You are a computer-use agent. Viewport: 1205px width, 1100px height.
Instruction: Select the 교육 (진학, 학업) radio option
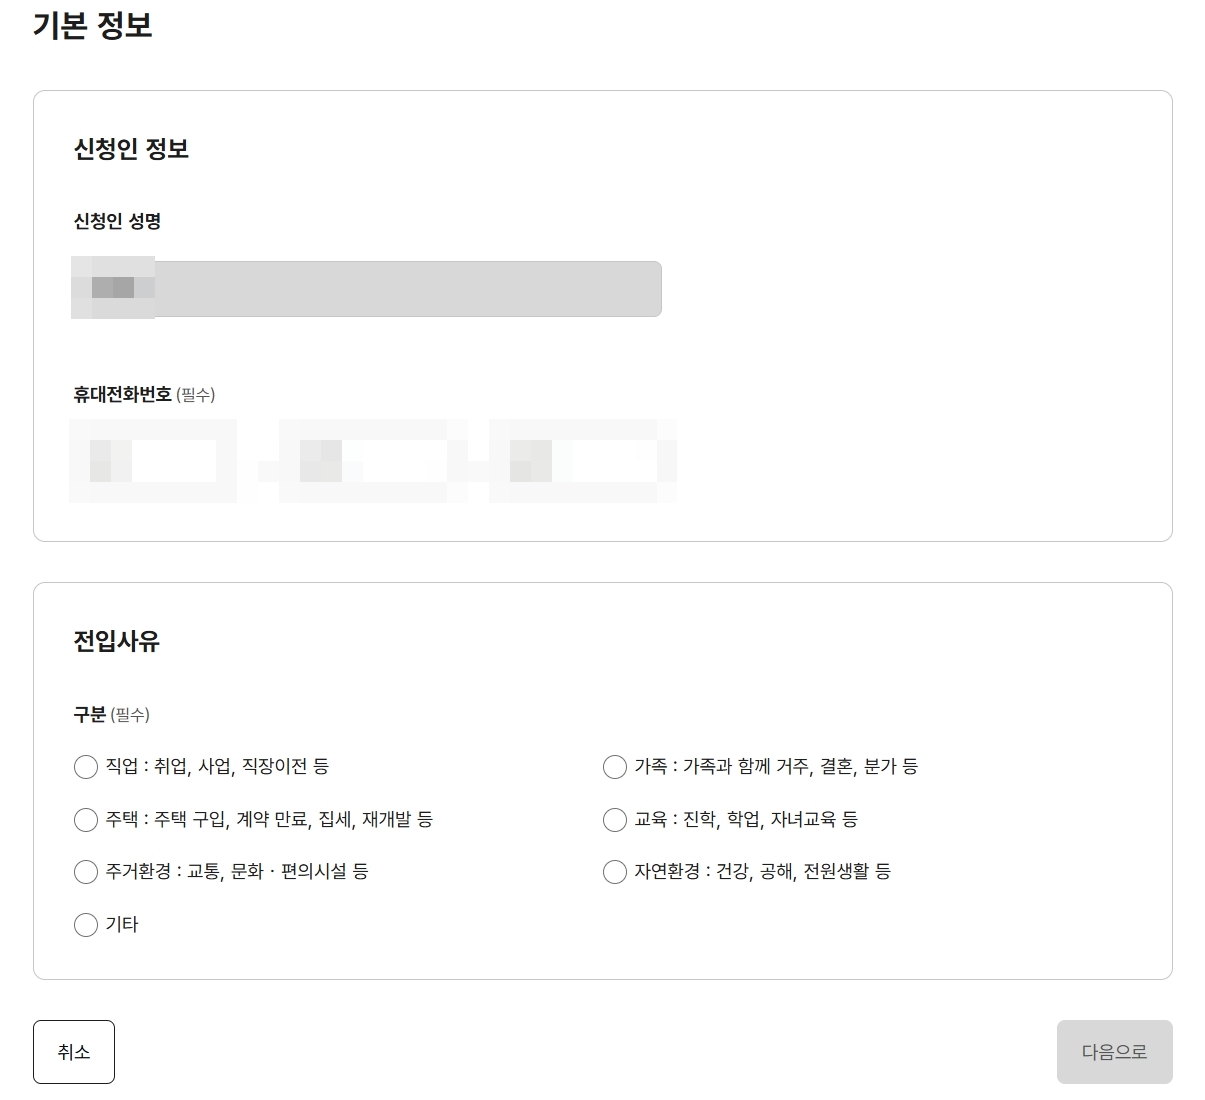(x=615, y=820)
